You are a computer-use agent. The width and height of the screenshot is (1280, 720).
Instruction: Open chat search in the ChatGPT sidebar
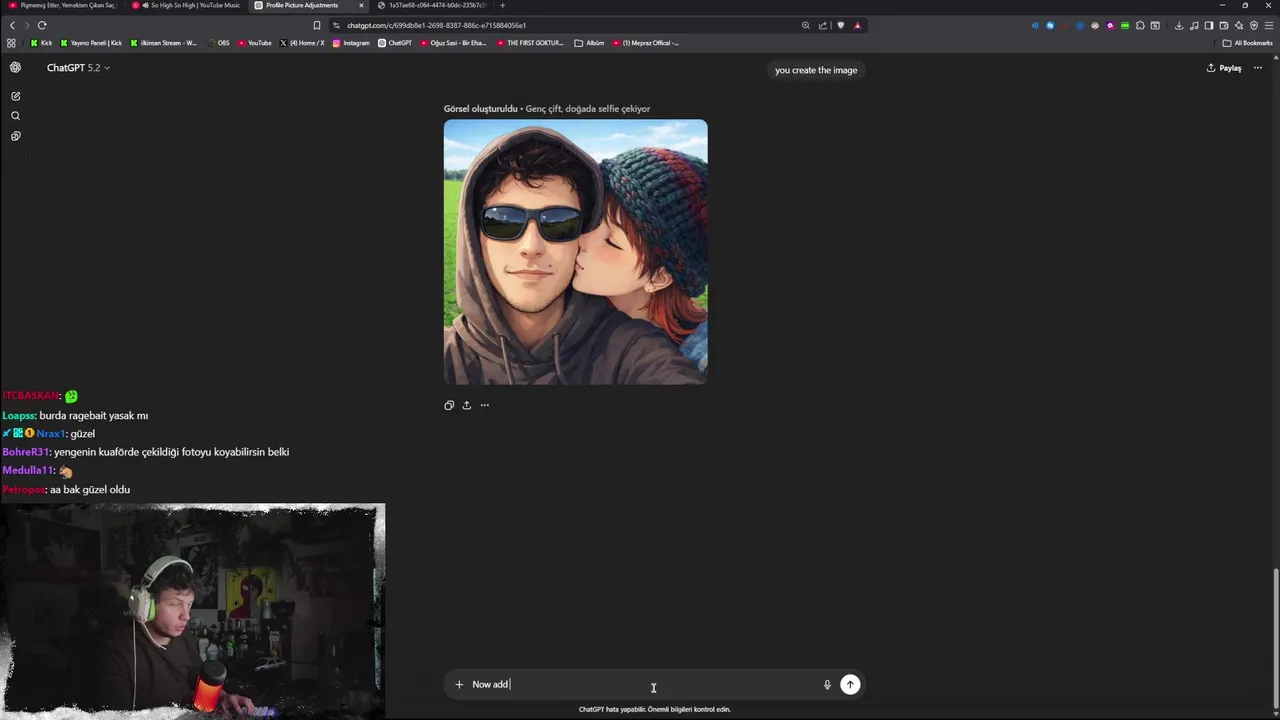tap(15, 116)
